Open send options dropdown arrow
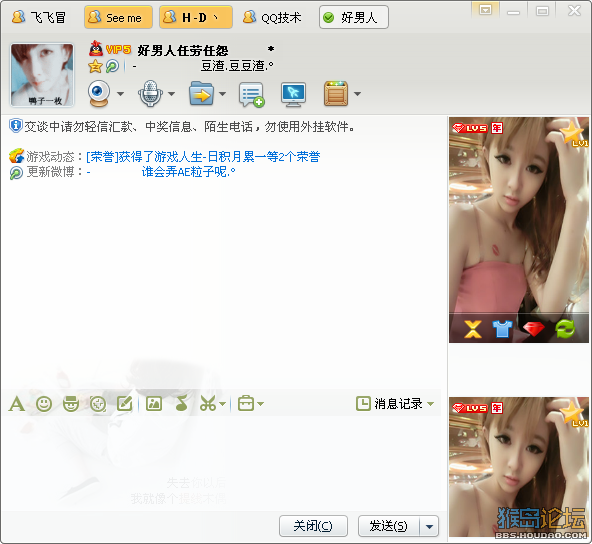592x544 pixels. (429, 526)
